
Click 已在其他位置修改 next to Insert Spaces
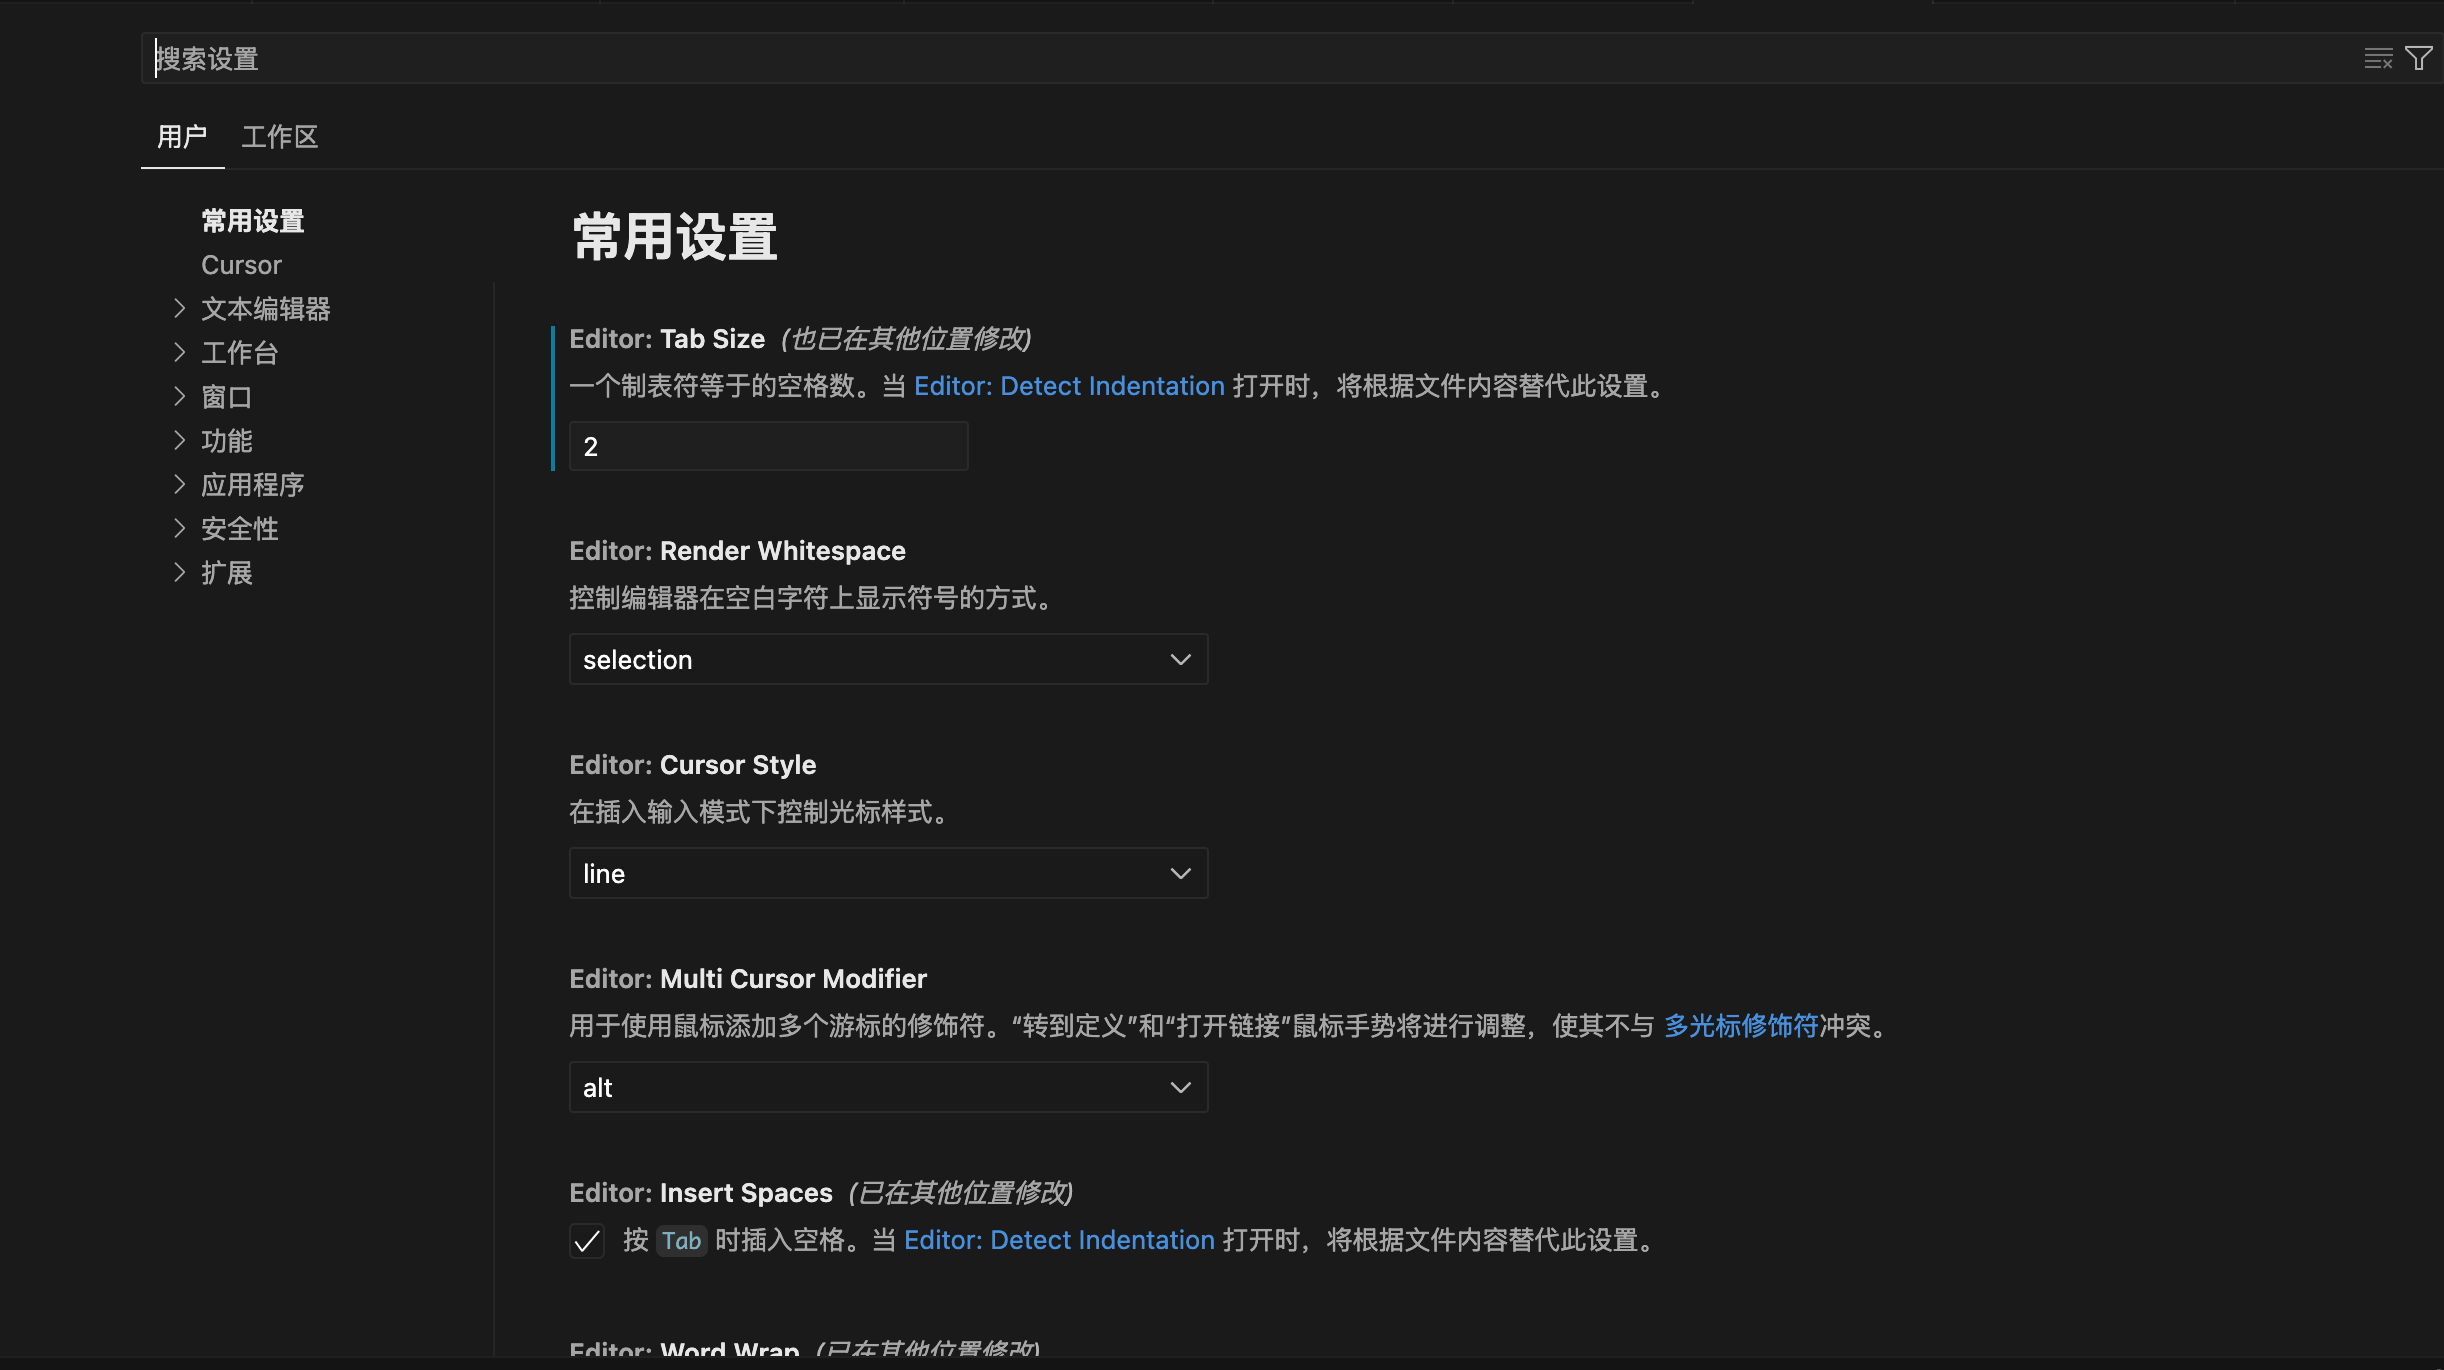pyautogui.click(x=960, y=1193)
